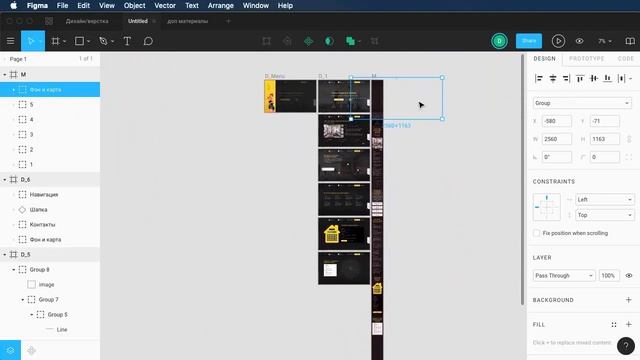Open the File menu
The width and height of the screenshot is (640, 360).
click(62, 6)
